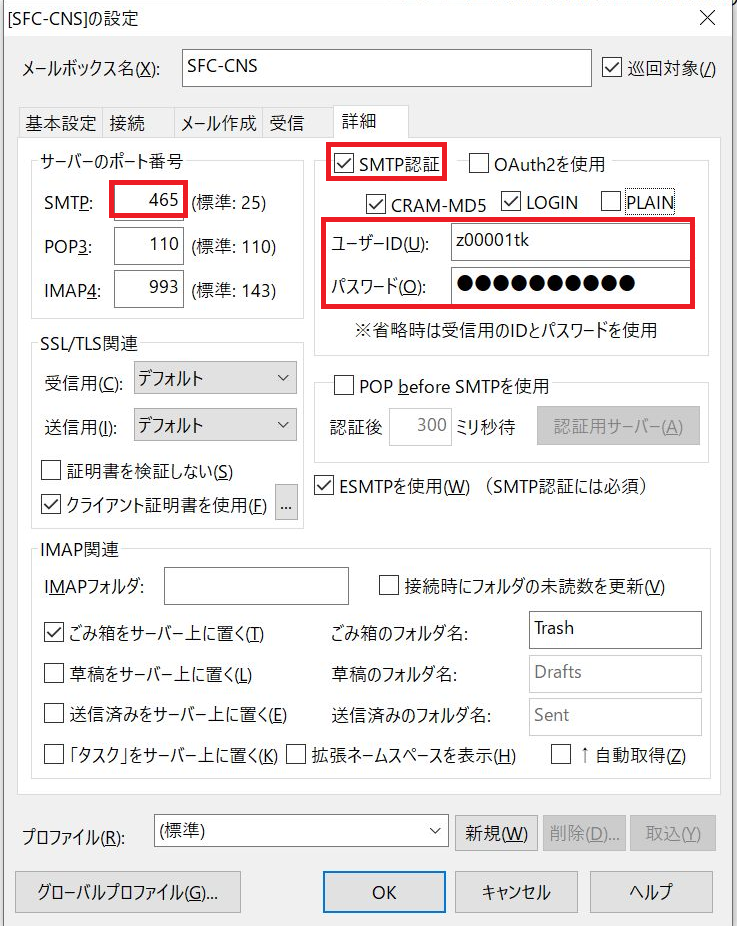Uncheck the CRAM-MD5 option
The image size is (737, 926).
(x=376, y=204)
